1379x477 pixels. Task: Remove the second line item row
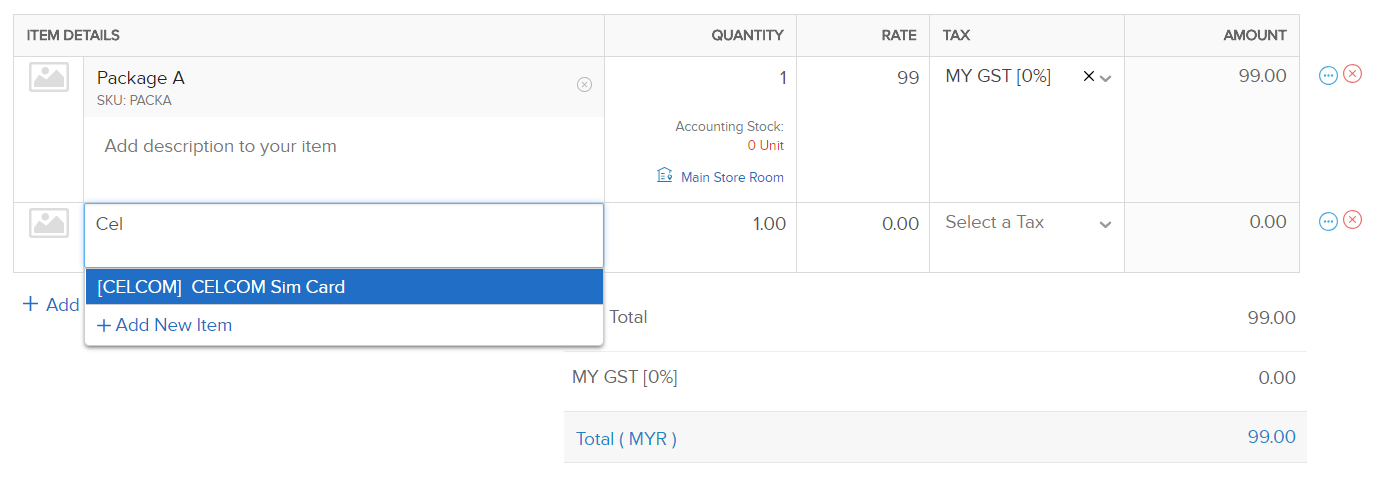tap(1352, 220)
